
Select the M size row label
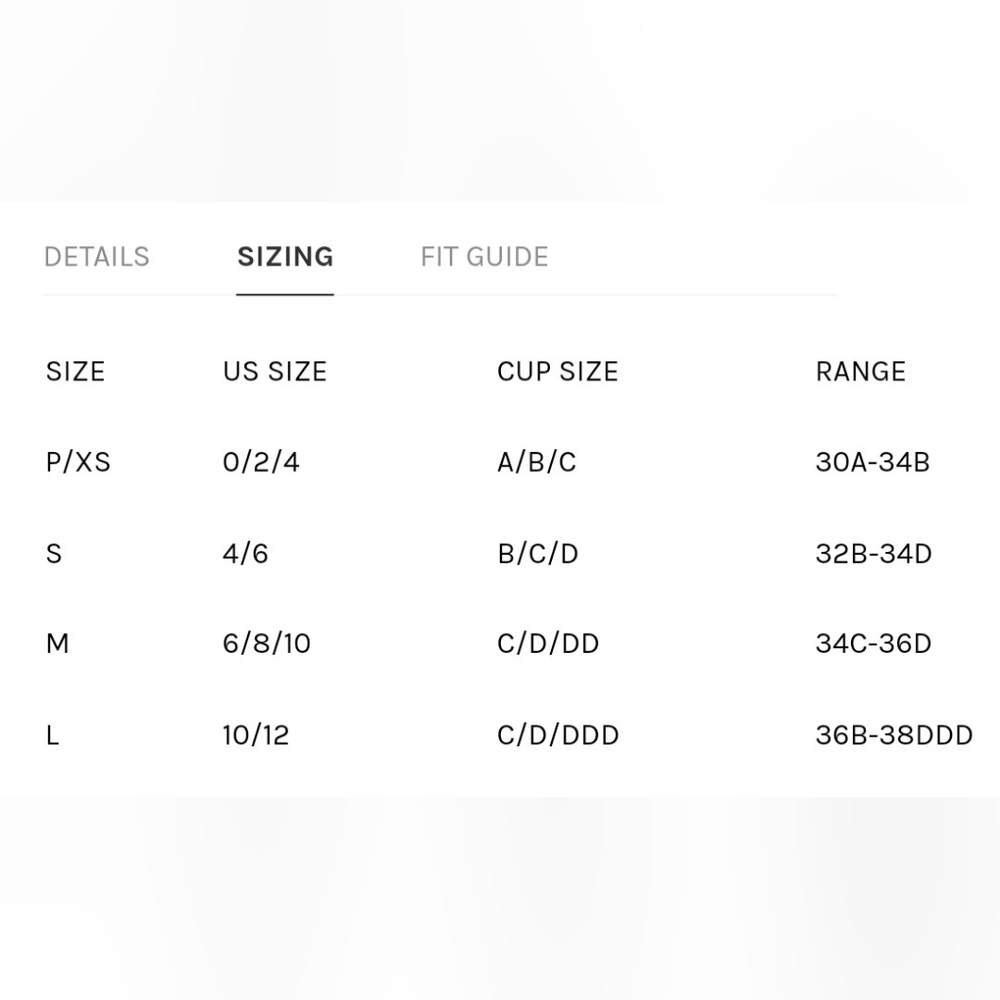[57, 643]
